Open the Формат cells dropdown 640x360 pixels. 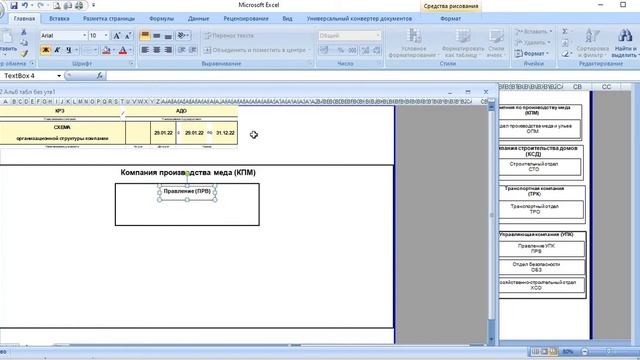pos(532,53)
